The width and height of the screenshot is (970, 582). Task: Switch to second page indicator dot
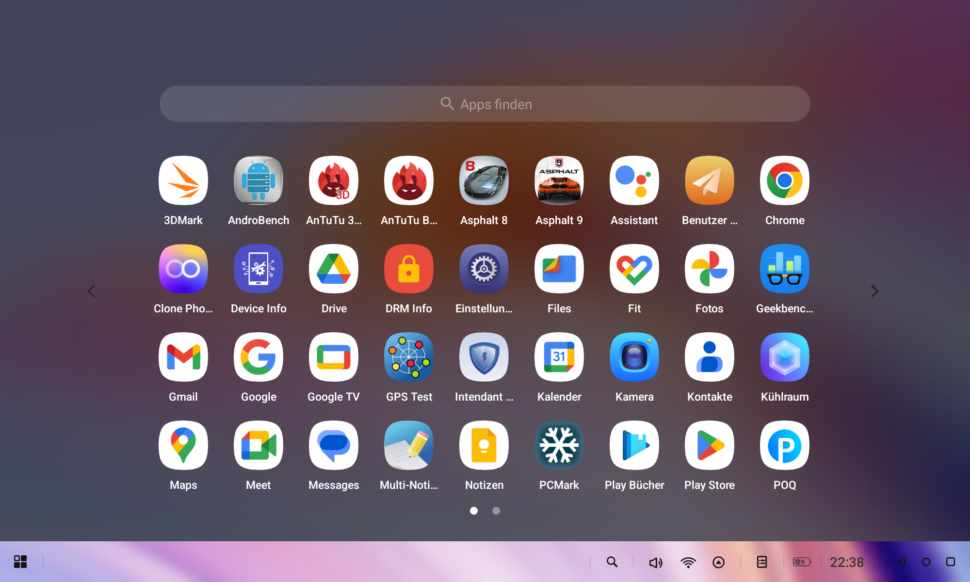pos(496,511)
